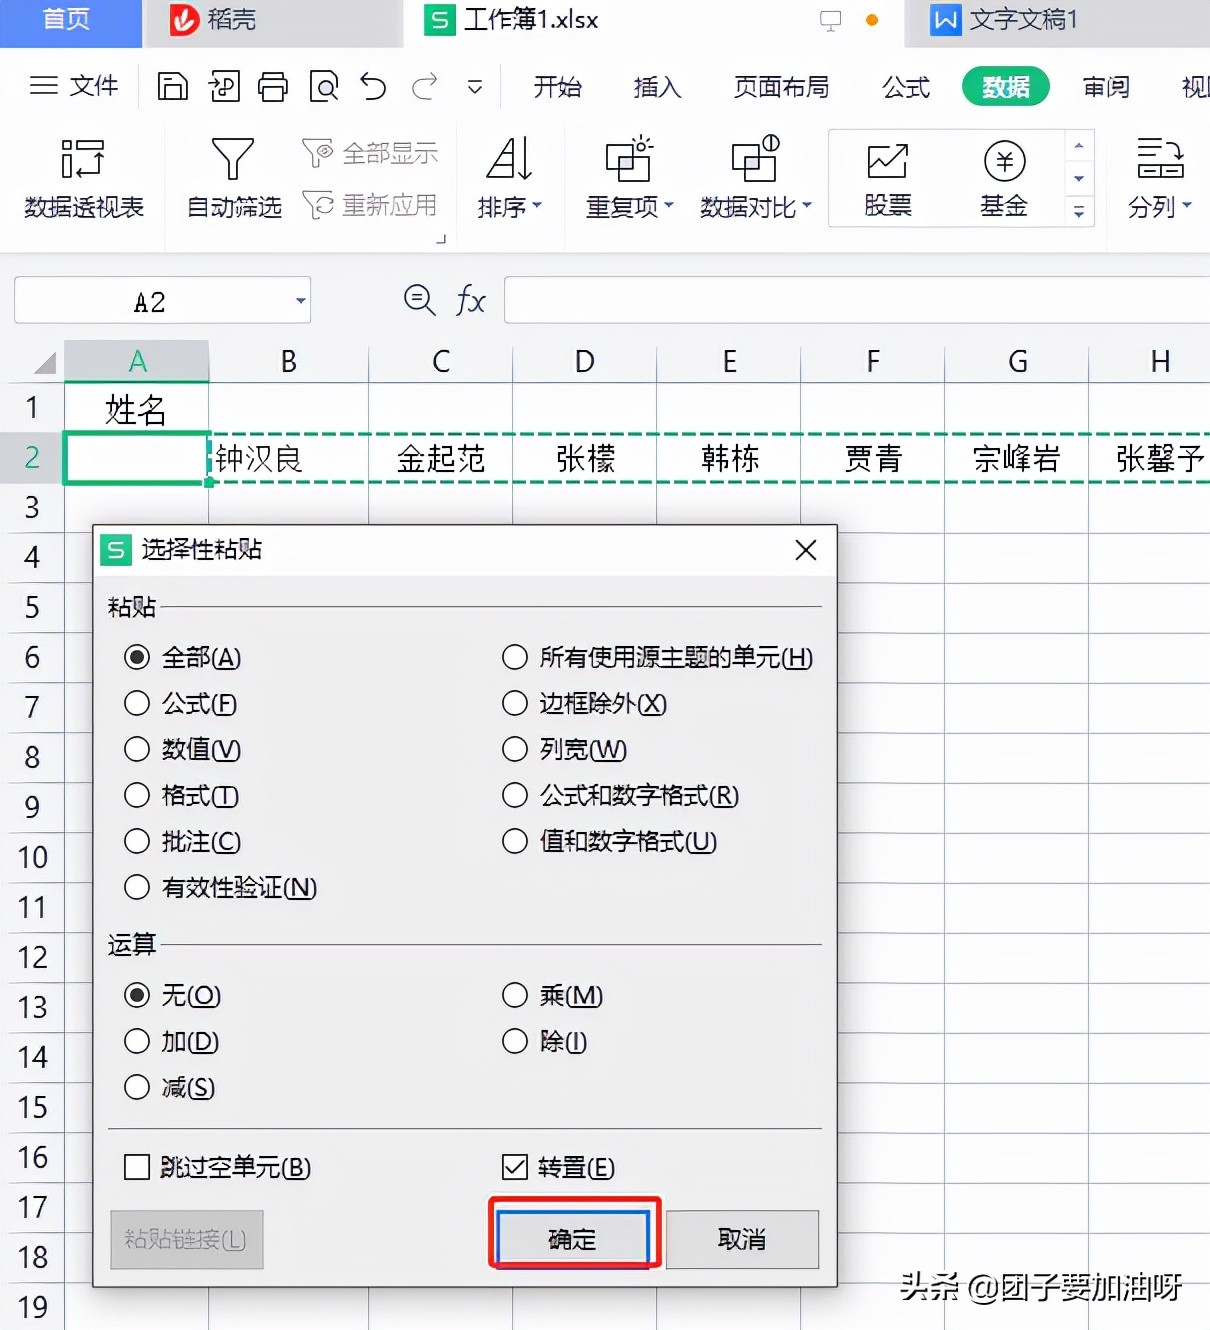Select the Column widths (列宽) option
This screenshot has width=1210, height=1330.
click(515, 749)
